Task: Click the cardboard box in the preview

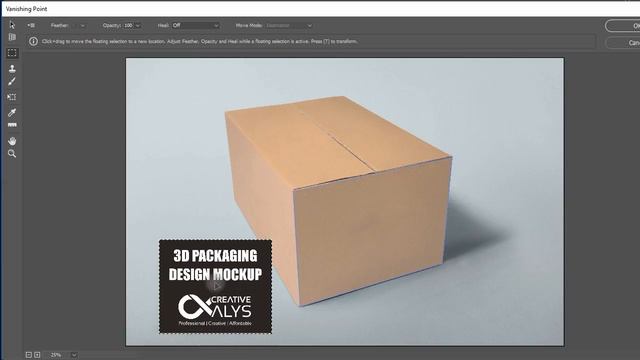Action: coord(338,200)
